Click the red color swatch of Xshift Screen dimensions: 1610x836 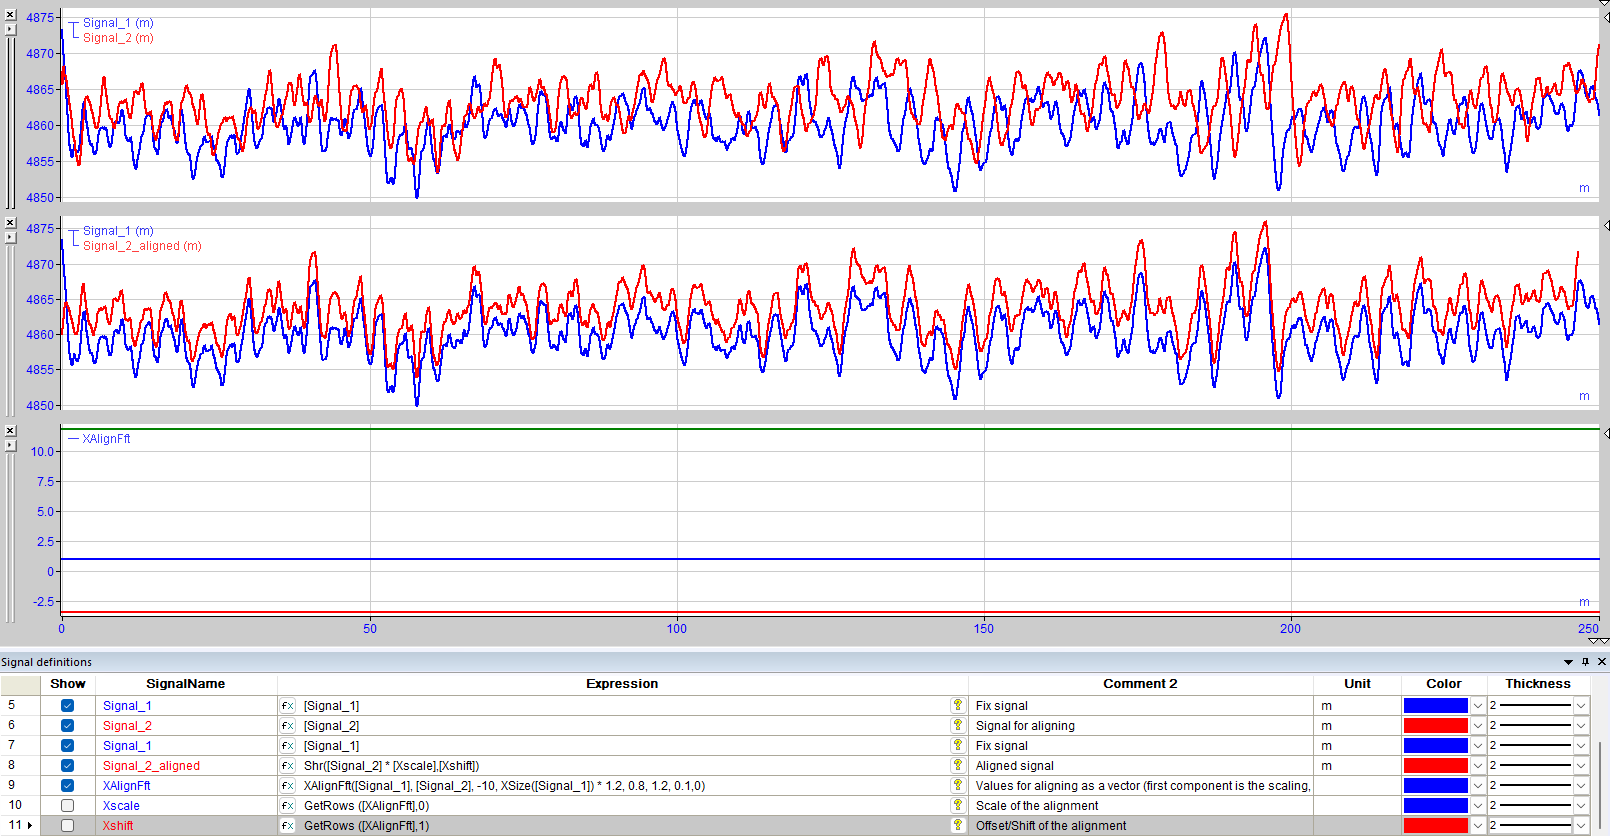coord(1435,826)
